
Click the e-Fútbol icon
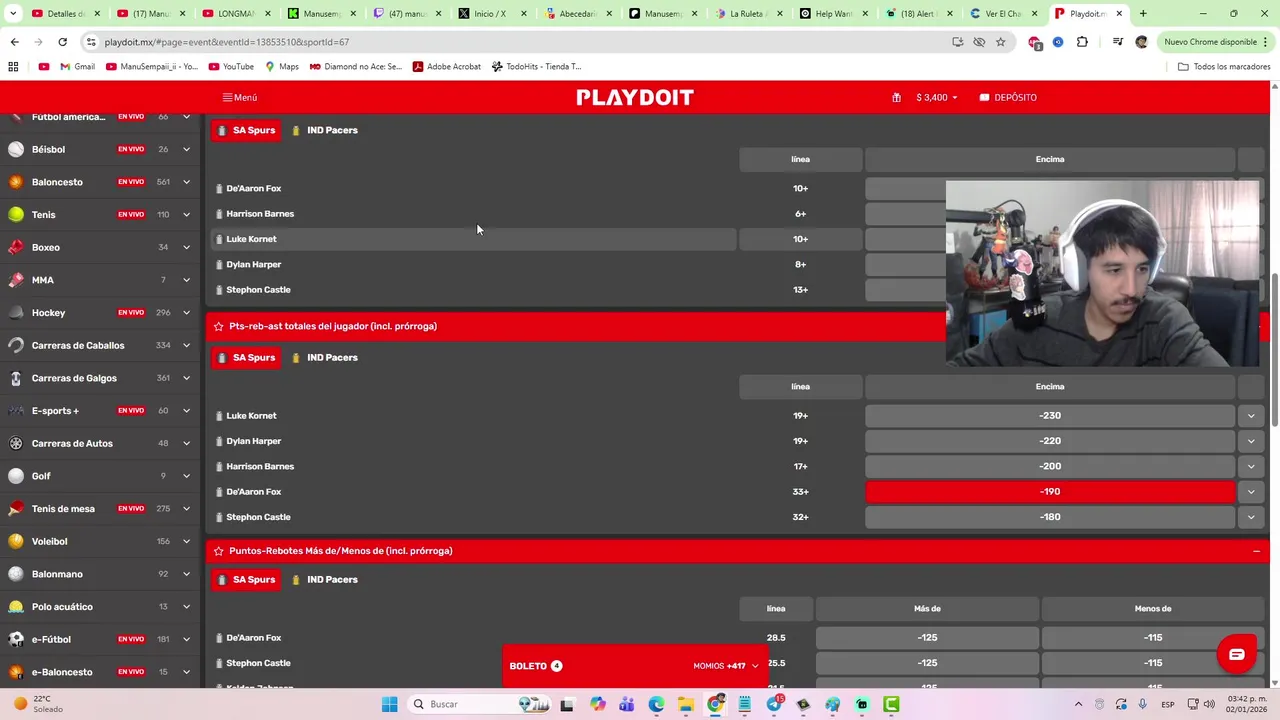16,639
